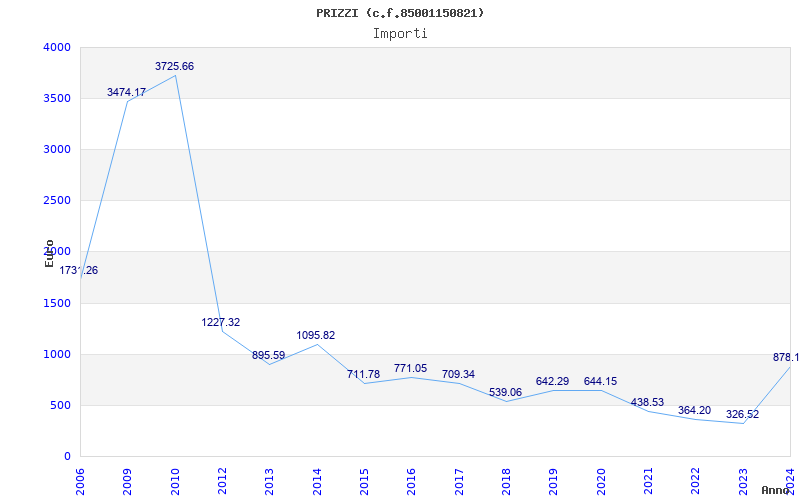
Task: Select the 3474.17 data point label
Action: click(x=127, y=92)
